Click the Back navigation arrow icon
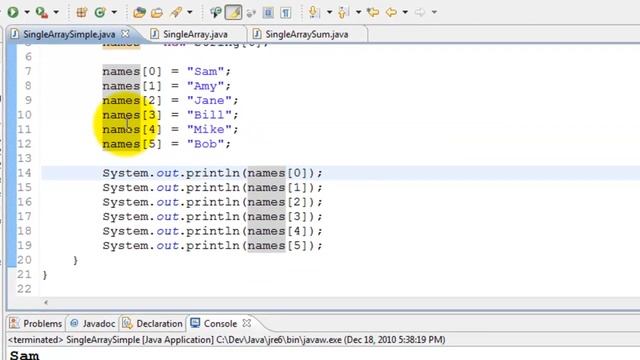This screenshot has width=640, height=360. coord(391,12)
